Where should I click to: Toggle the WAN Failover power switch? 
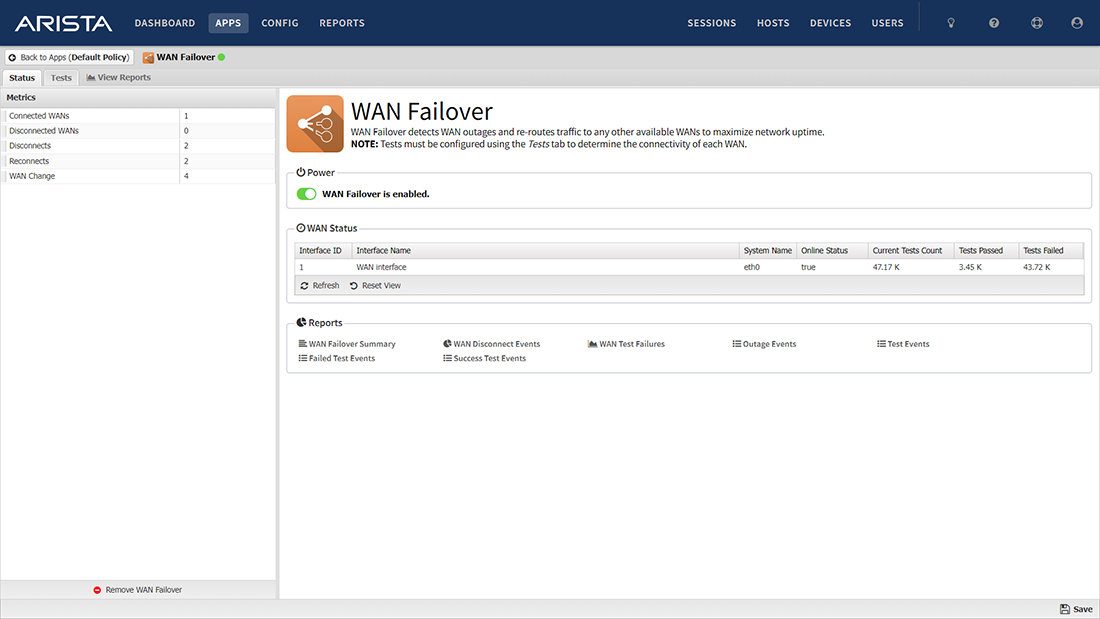pos(306,194)
